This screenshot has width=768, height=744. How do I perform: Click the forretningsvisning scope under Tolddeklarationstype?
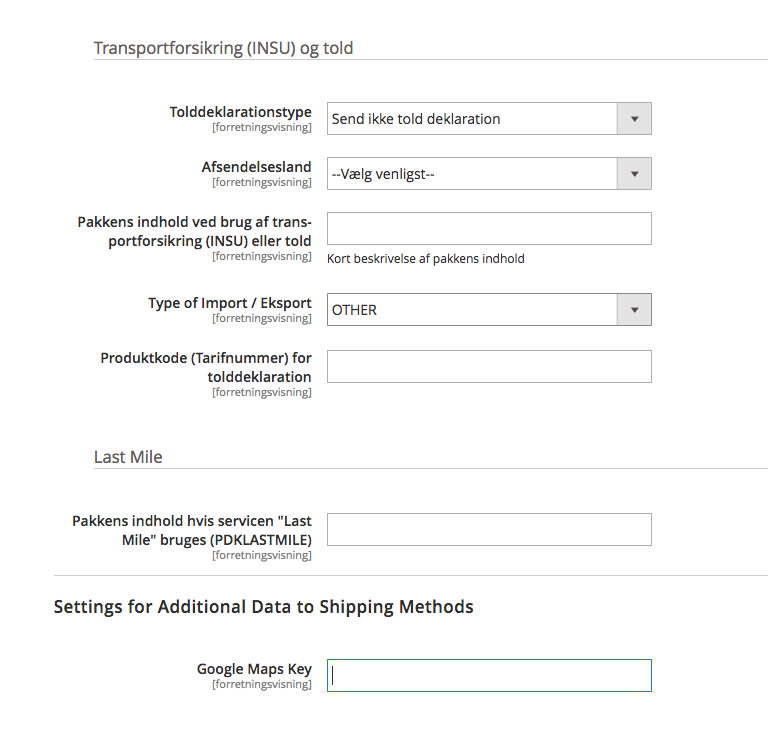point(261,128)
